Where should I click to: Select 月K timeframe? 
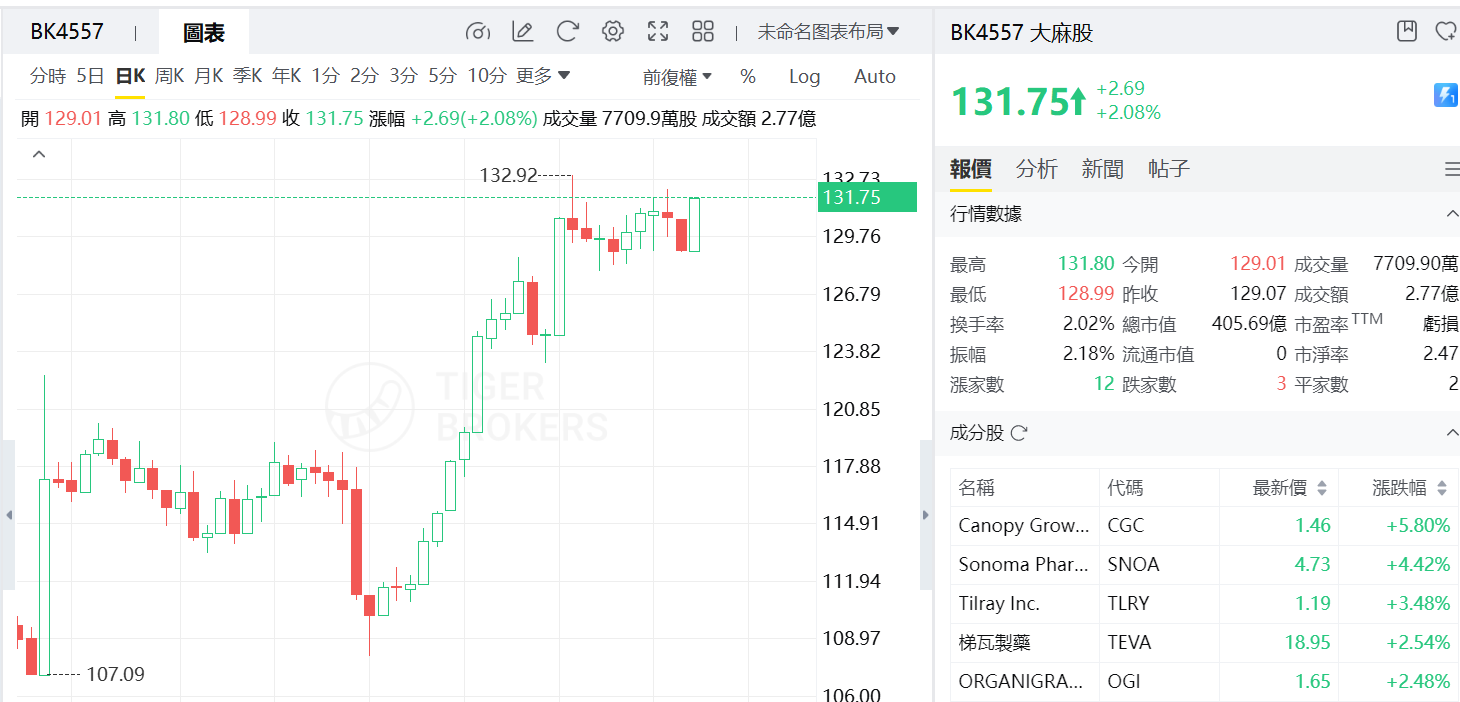tap(208, 76)
